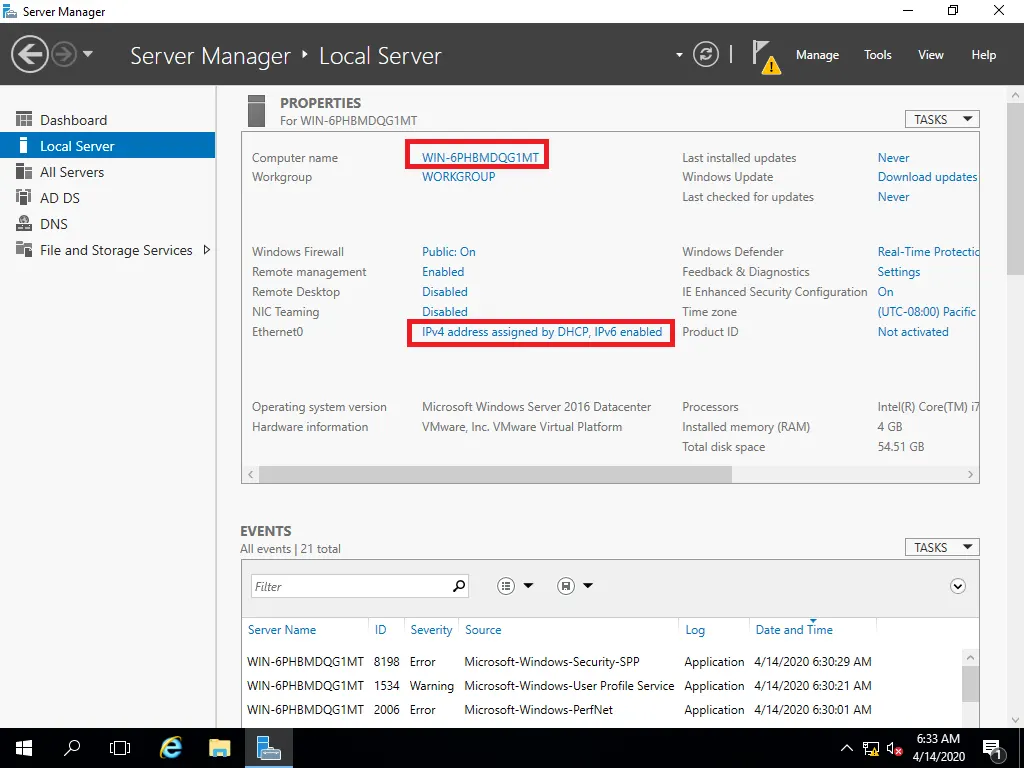This screenshot has width=1024, height=768.
Task: Click the DNS icon in sidebar
Action: point(24,223)
